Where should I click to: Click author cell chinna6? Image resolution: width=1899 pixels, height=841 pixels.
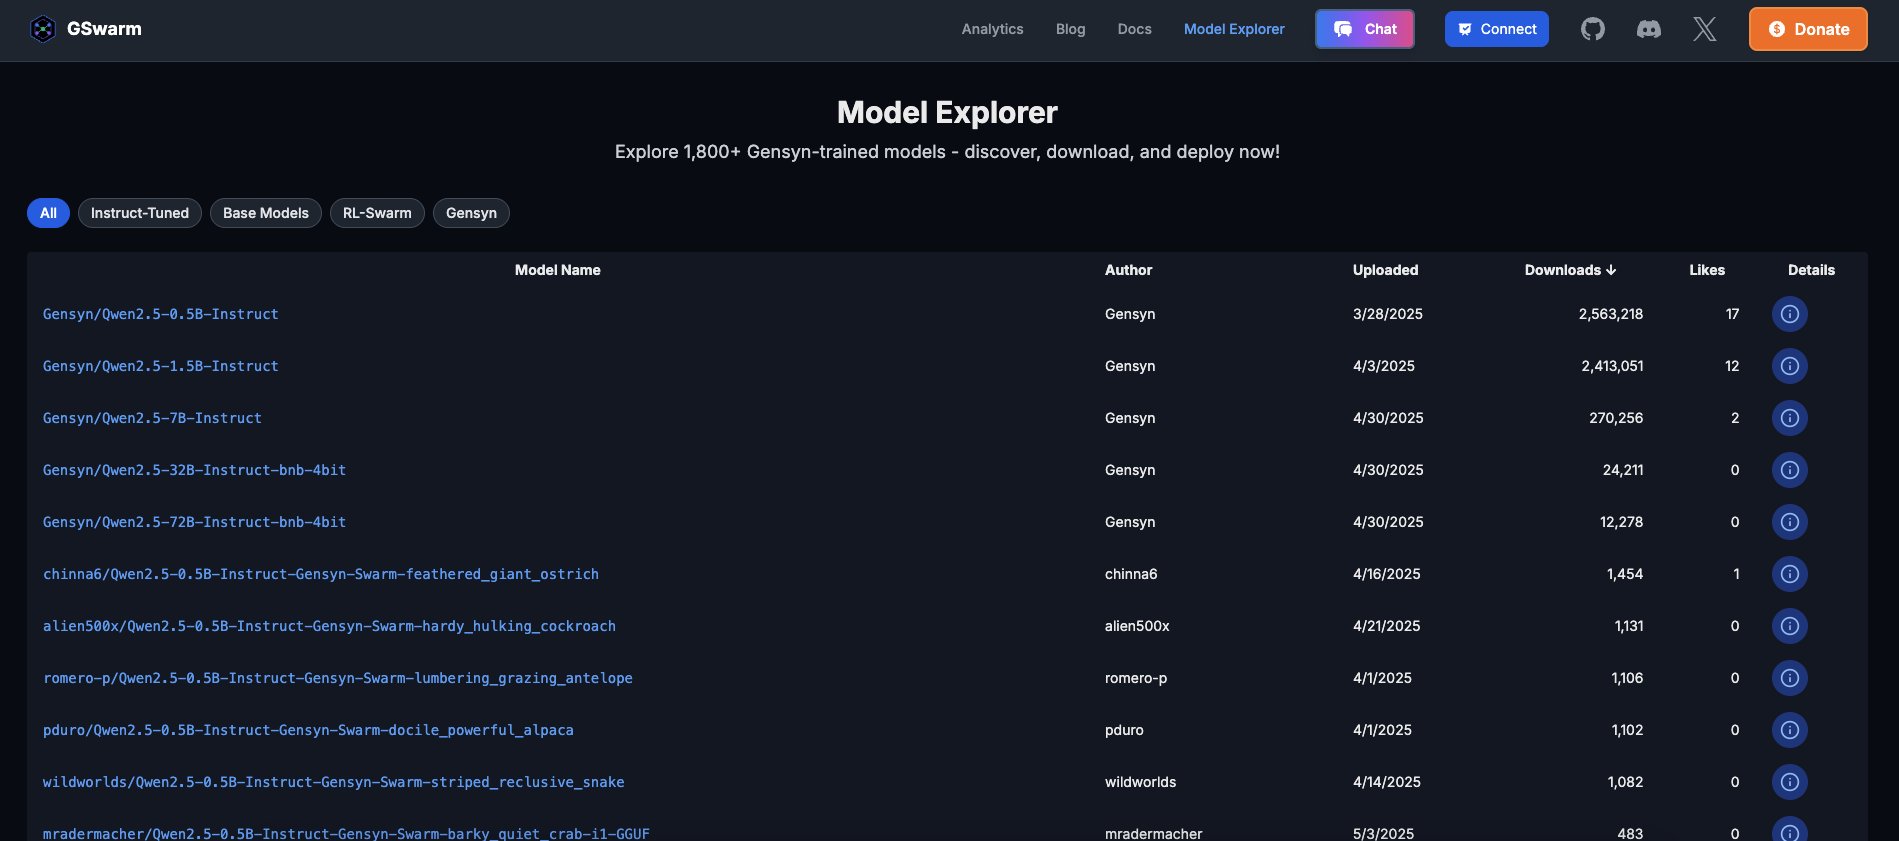click(x=1131, y=574)
